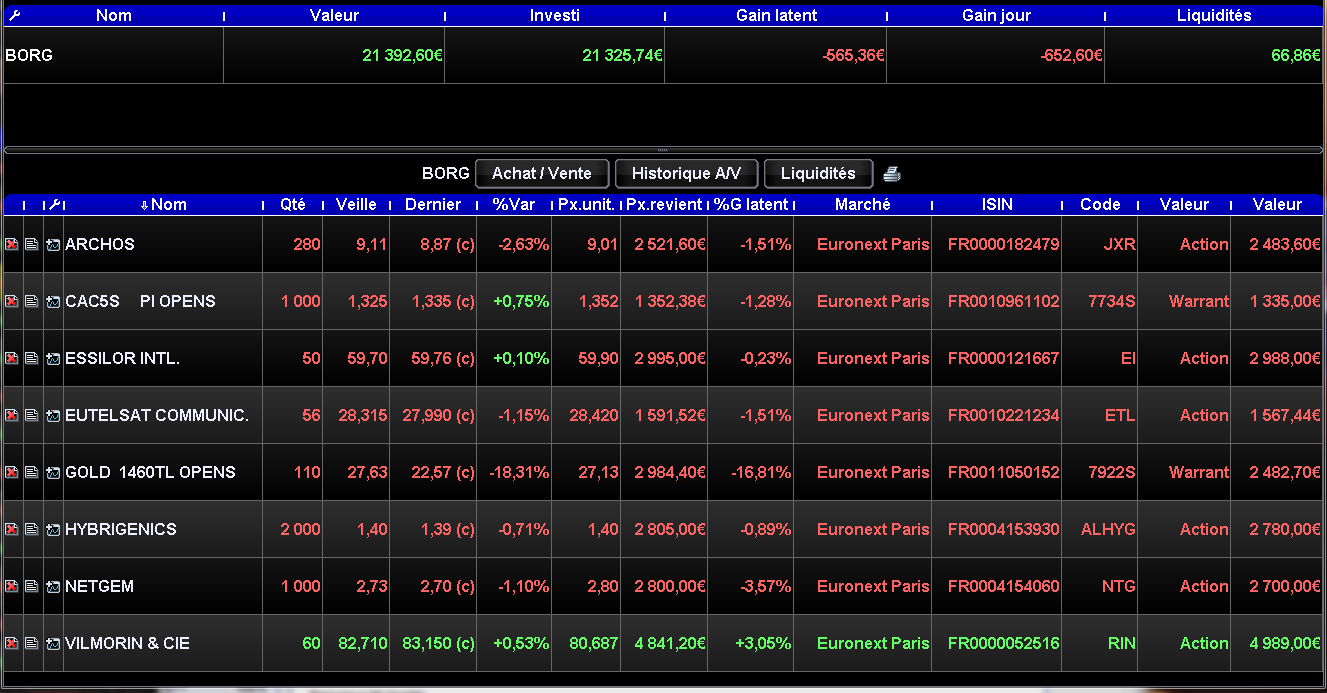Image resolution: width=1327 pixels, height=693 pixels.
Task: Click ISIN FR0010221234
Action: (1004, 415)
